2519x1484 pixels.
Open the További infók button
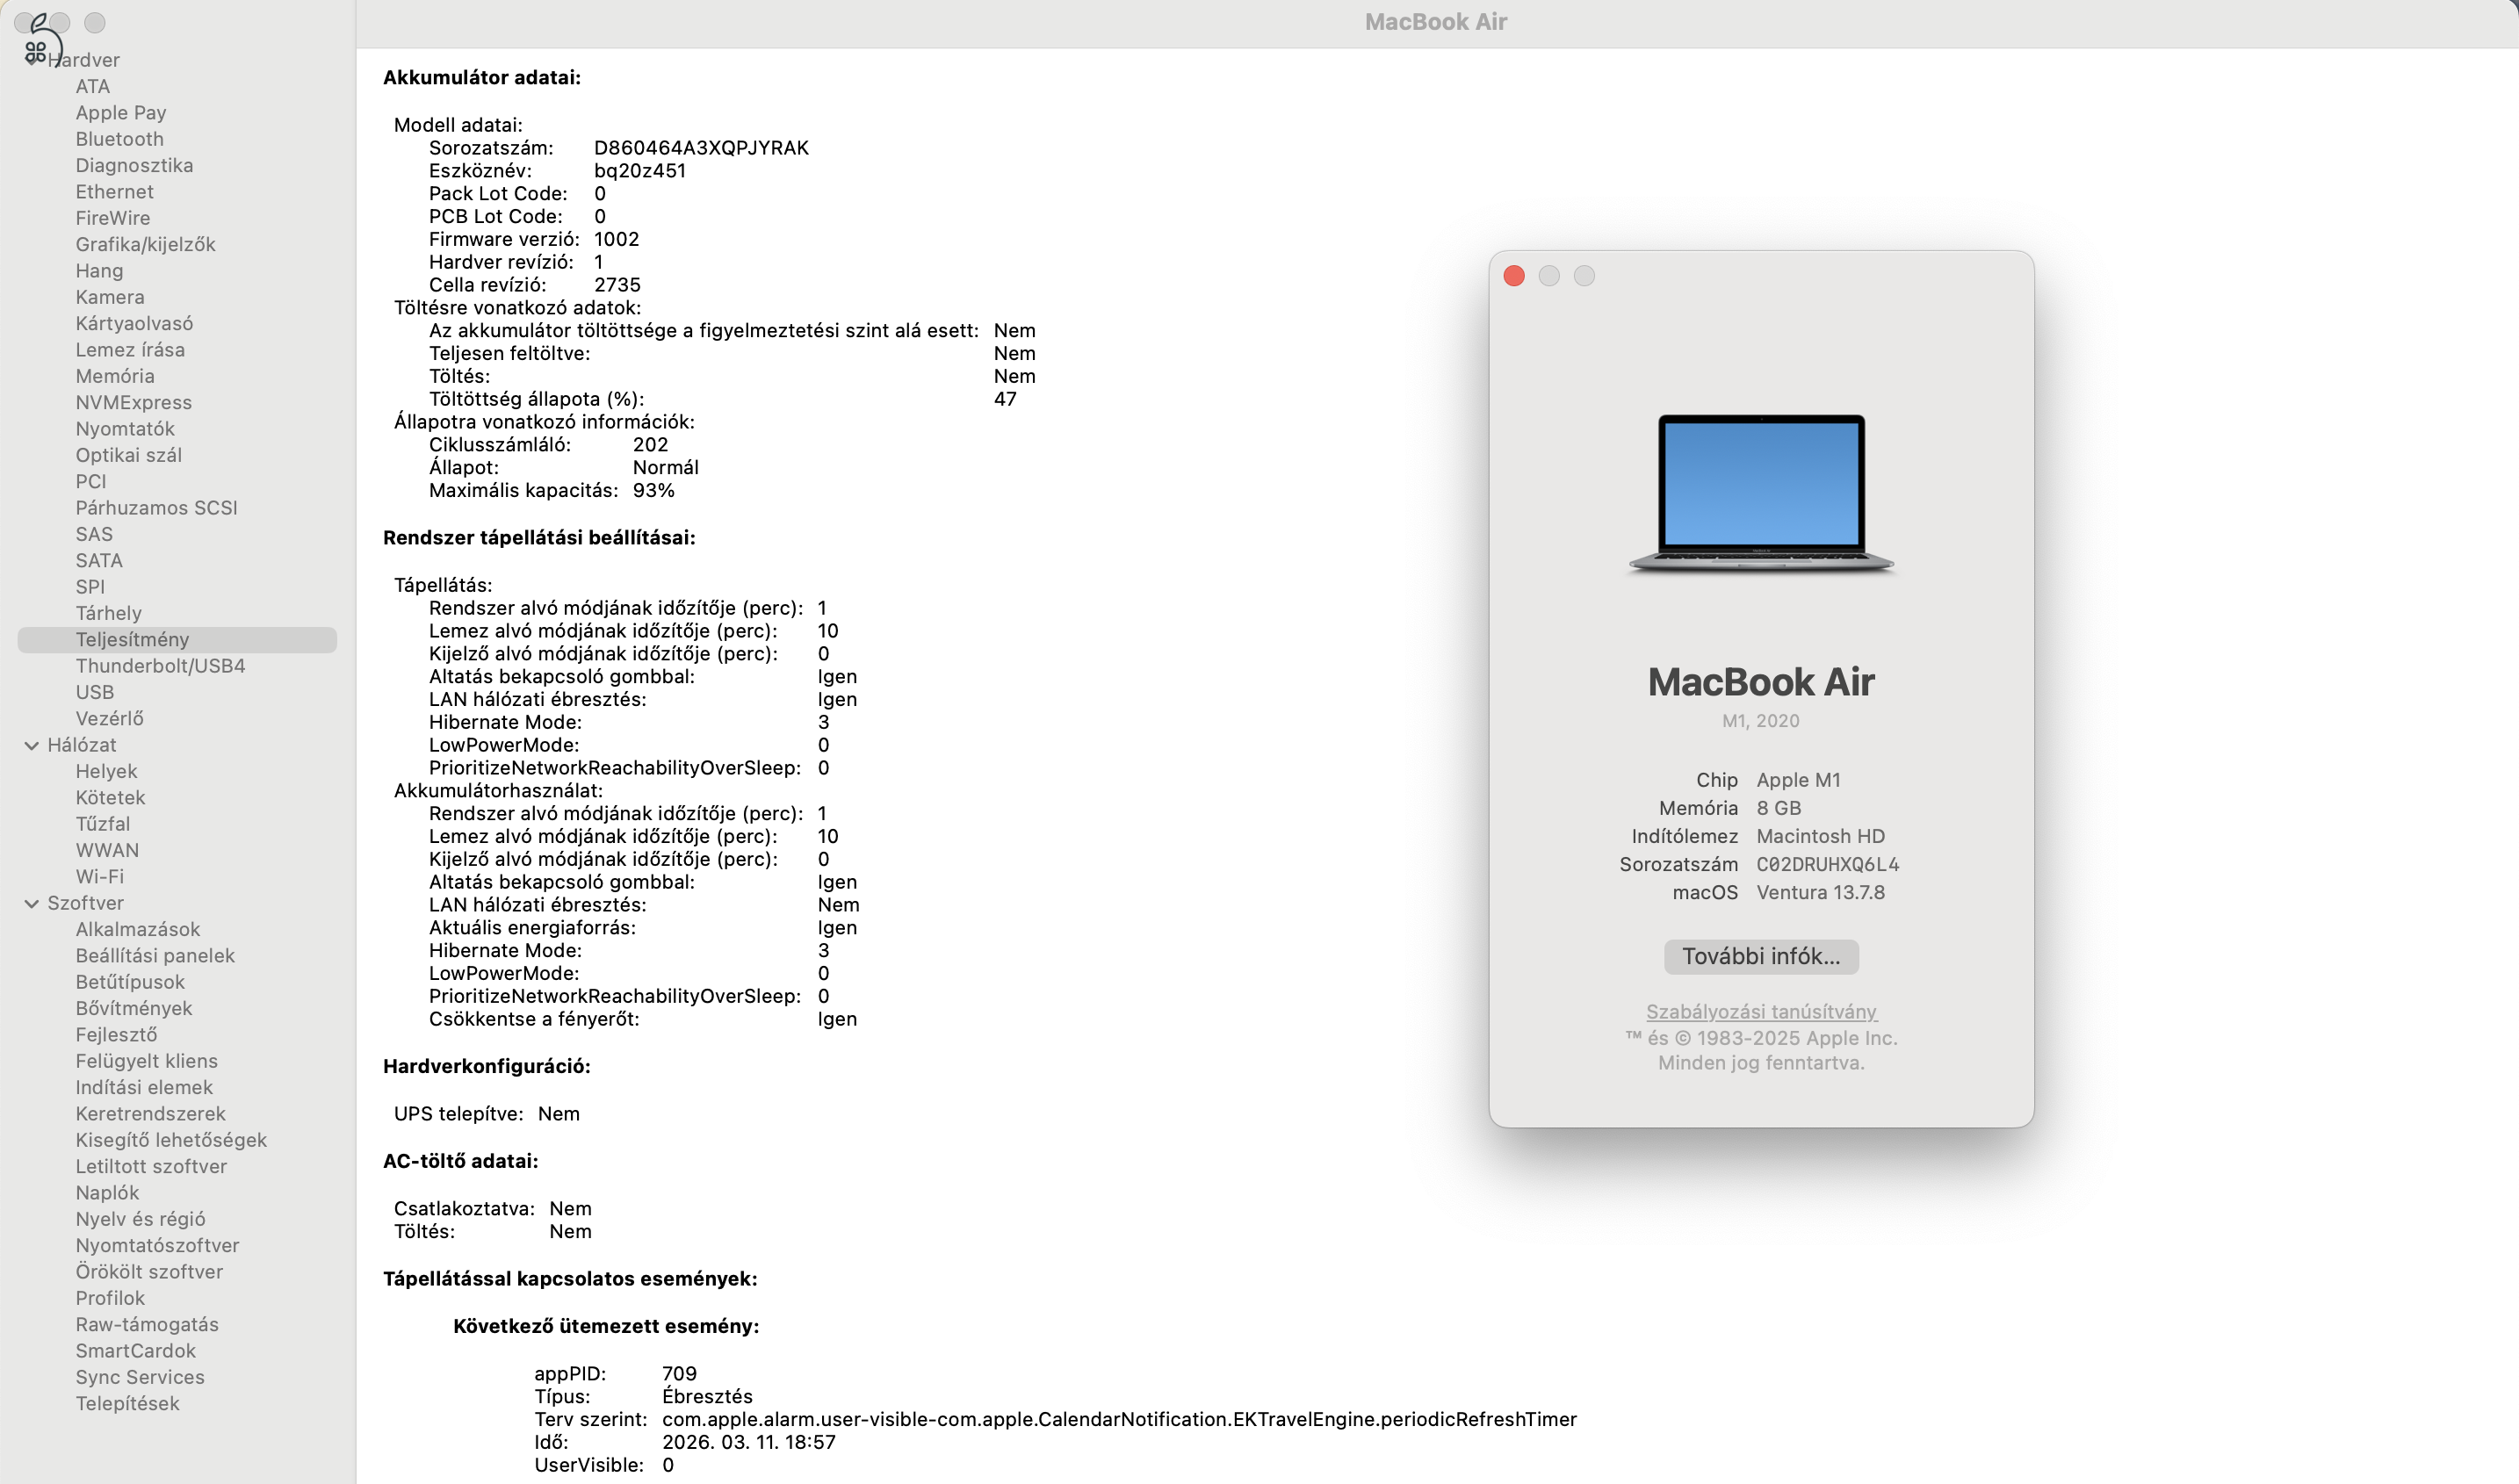click(1760, 956)
